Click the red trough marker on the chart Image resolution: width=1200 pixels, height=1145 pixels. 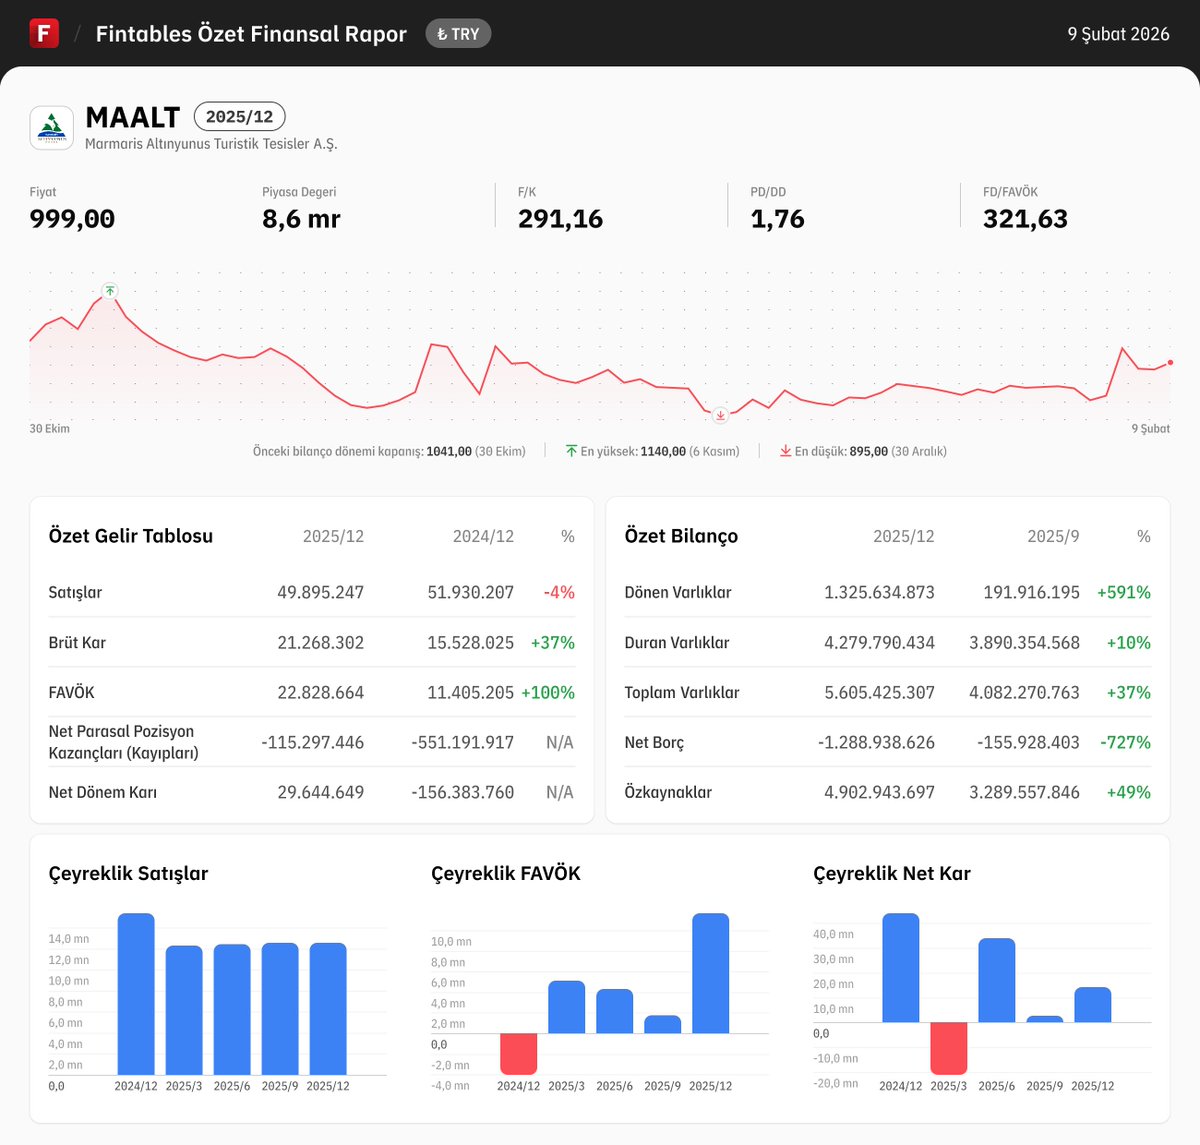click(720, 415)
